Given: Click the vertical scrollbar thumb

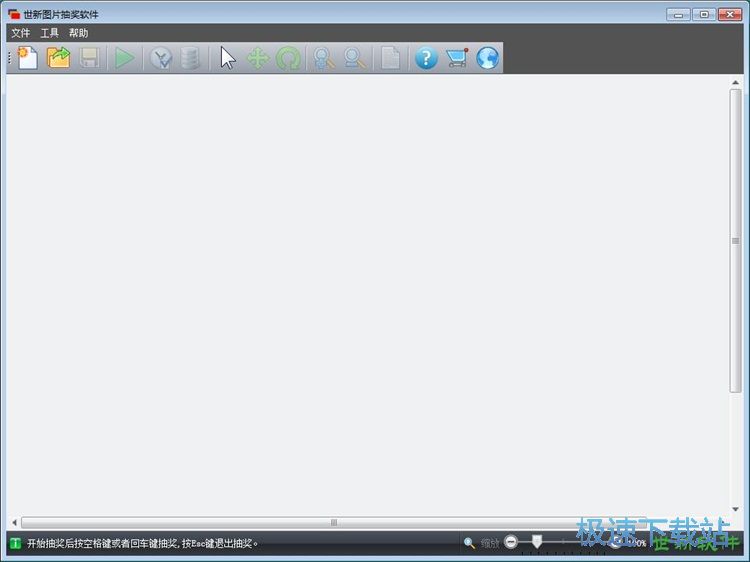Looking at the screenshot, I should [x=735, y=241].
